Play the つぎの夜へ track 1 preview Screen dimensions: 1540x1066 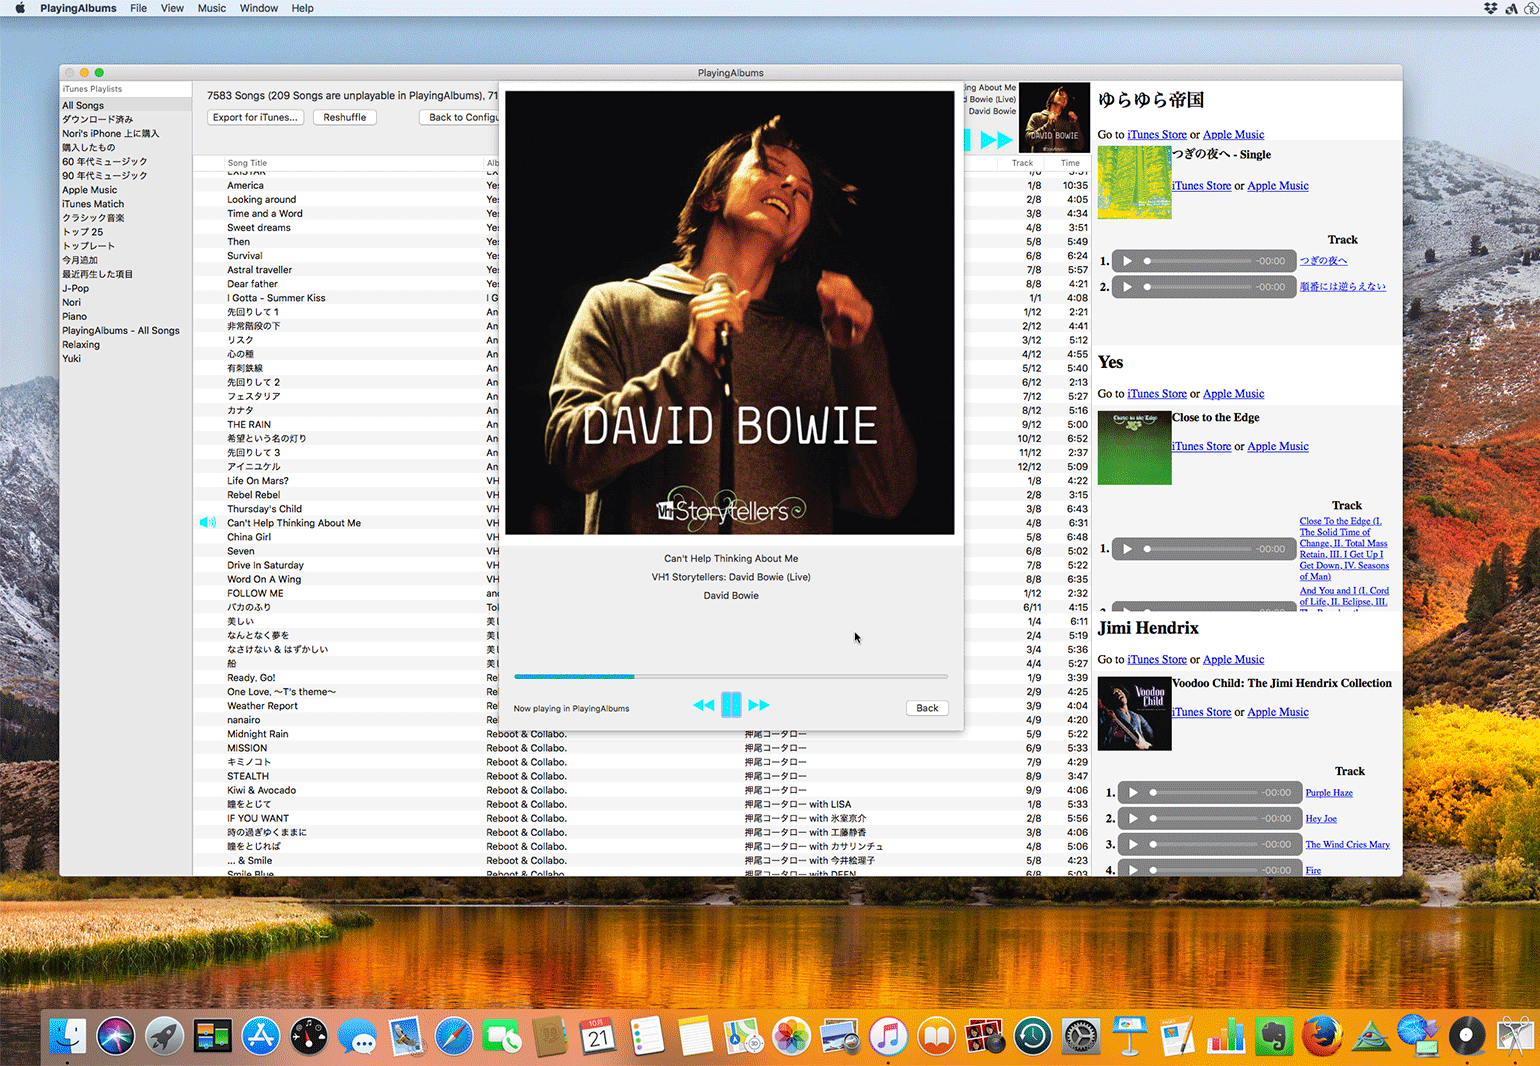pos(1127,261)
